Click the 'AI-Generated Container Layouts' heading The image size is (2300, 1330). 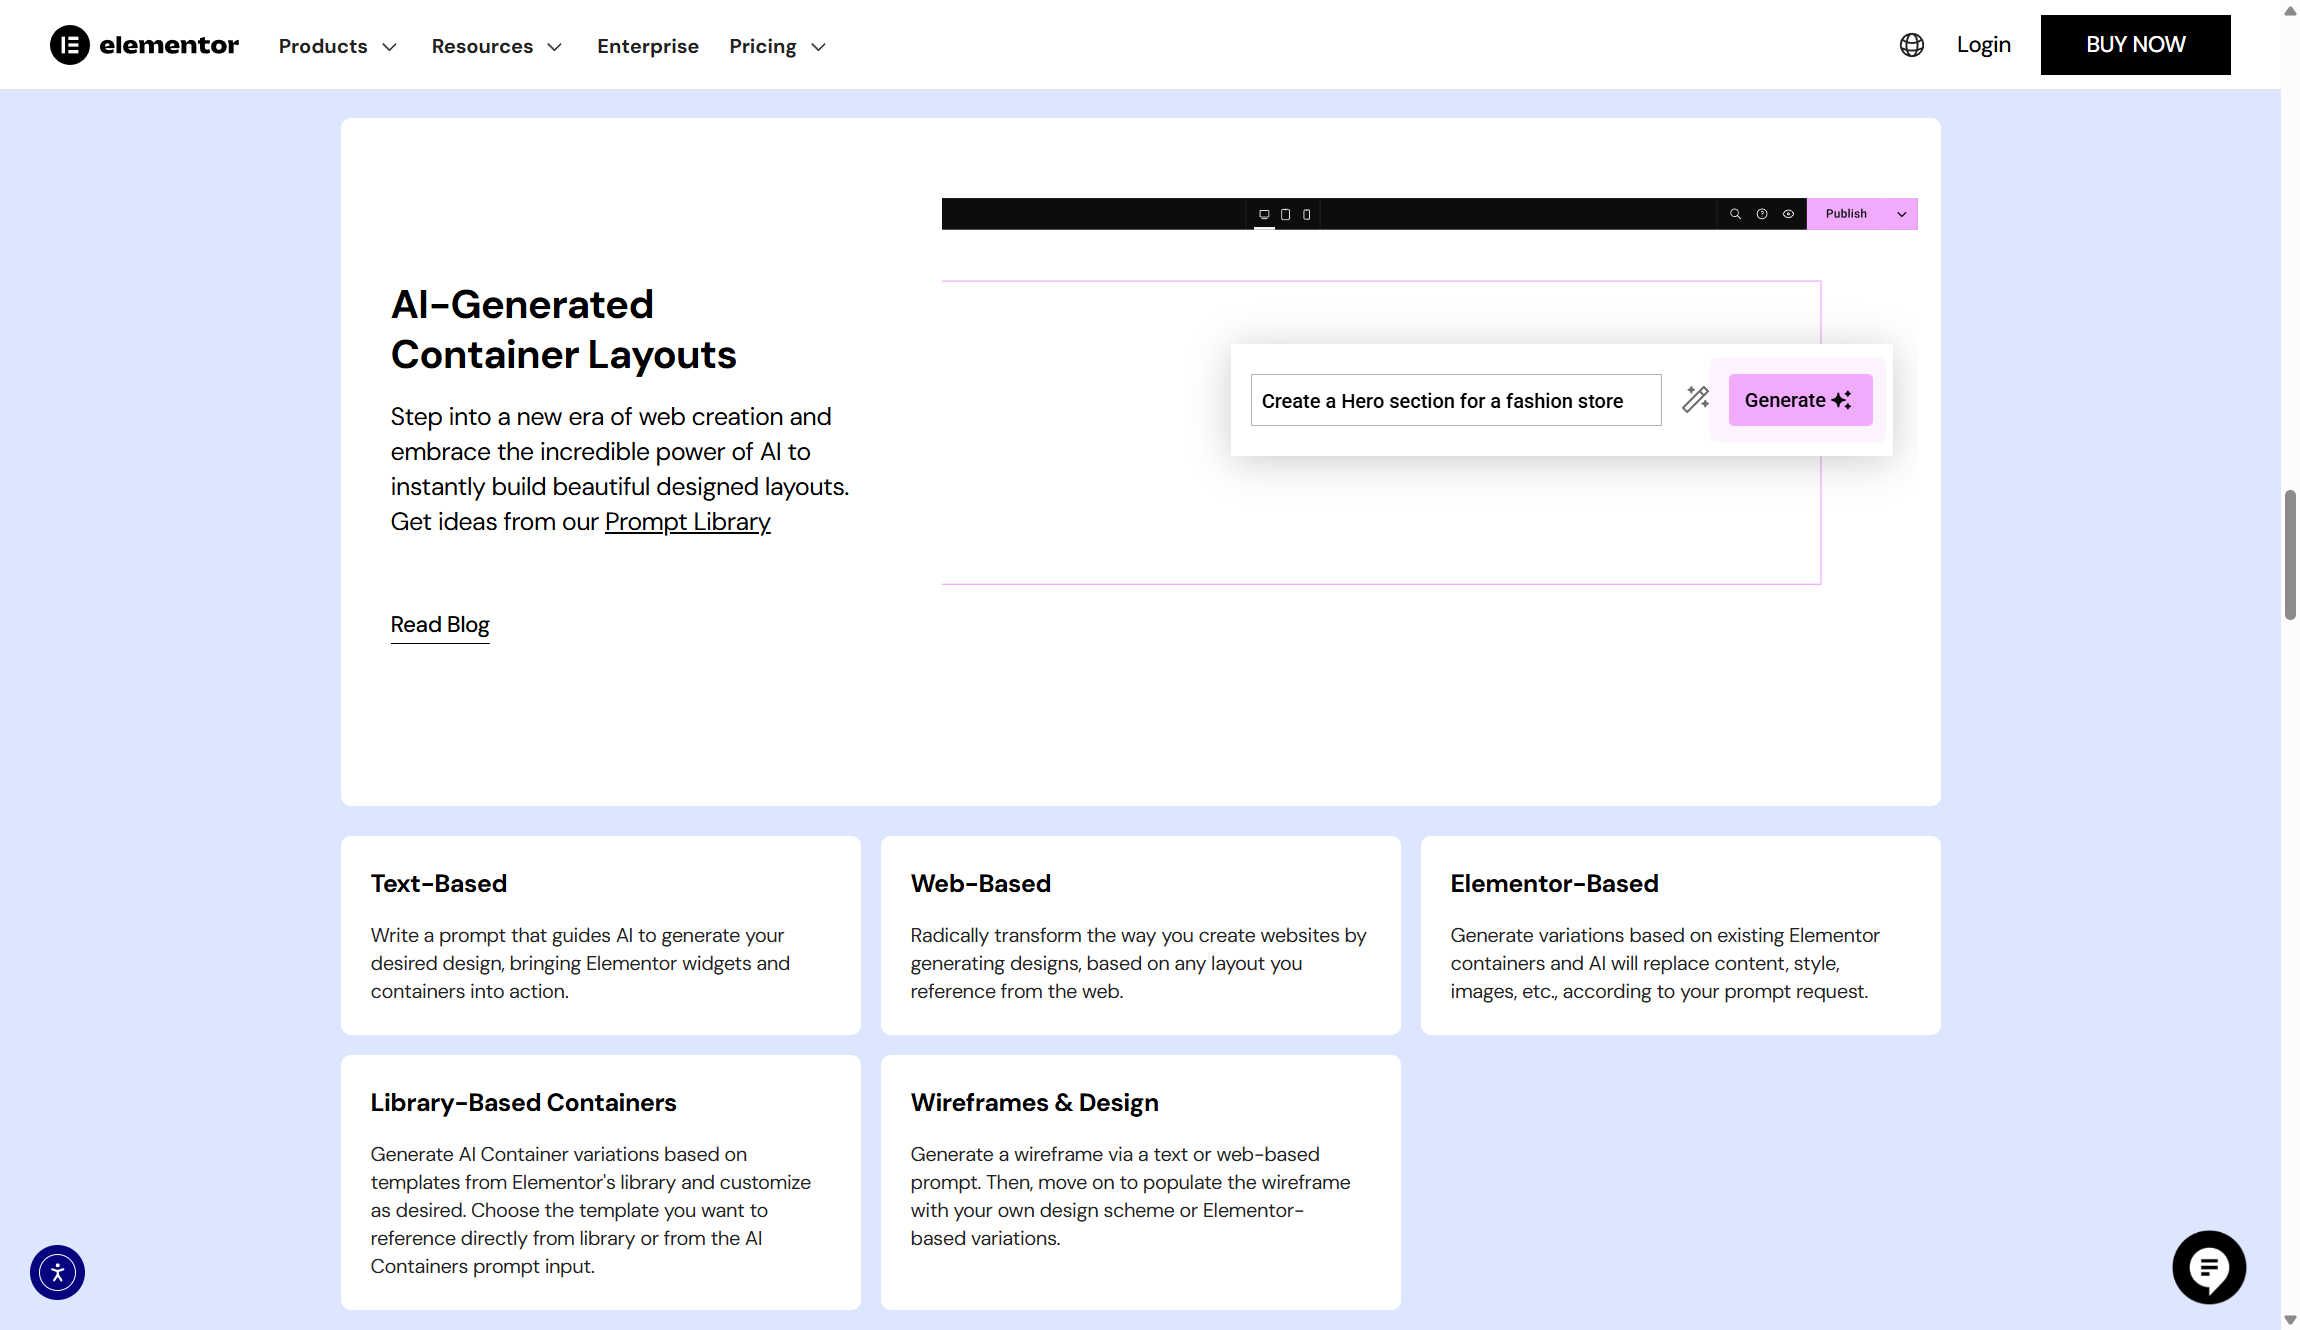coord(563,329)
